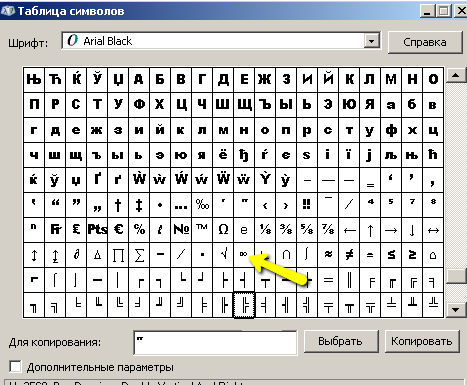Click the Копировать copy button
Viewport: 467px width, 385px height.
(422, 341)
